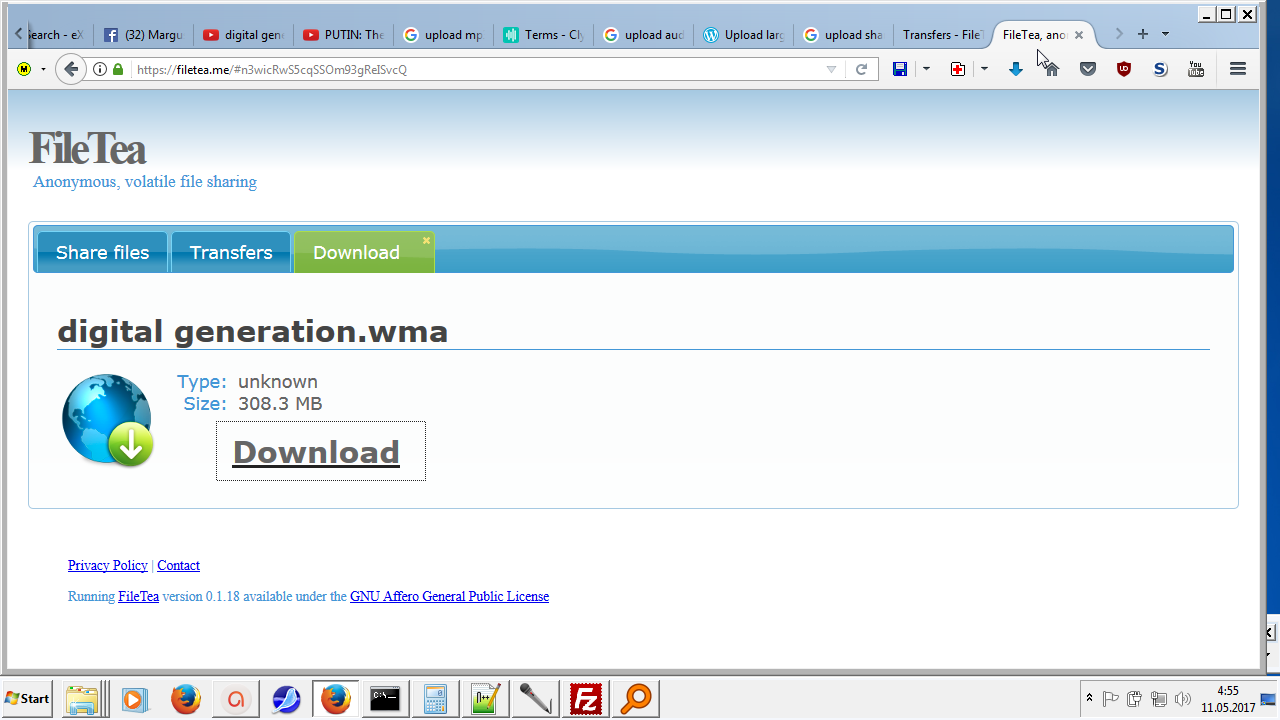Close the green Download page tab
This screenshot has width=1280, height=720.
click(426, 240)
